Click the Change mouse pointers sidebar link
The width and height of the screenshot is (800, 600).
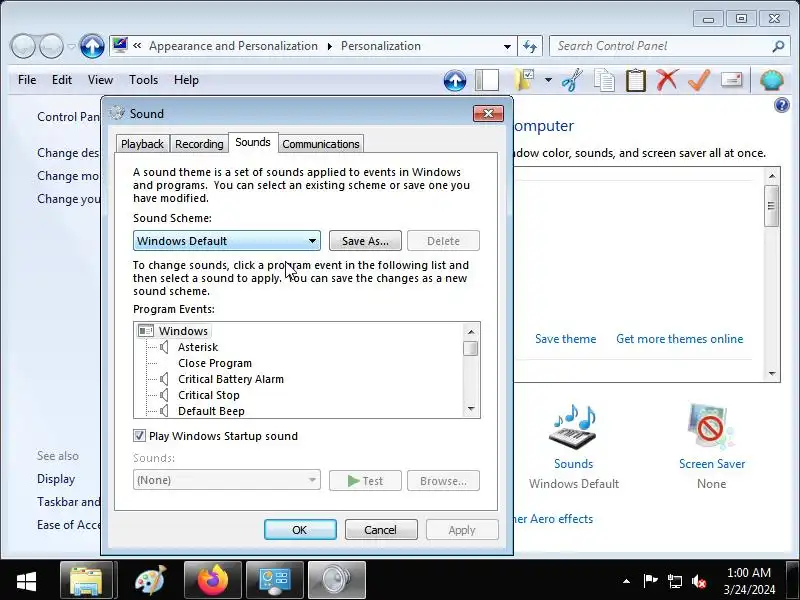pos(68,176)
